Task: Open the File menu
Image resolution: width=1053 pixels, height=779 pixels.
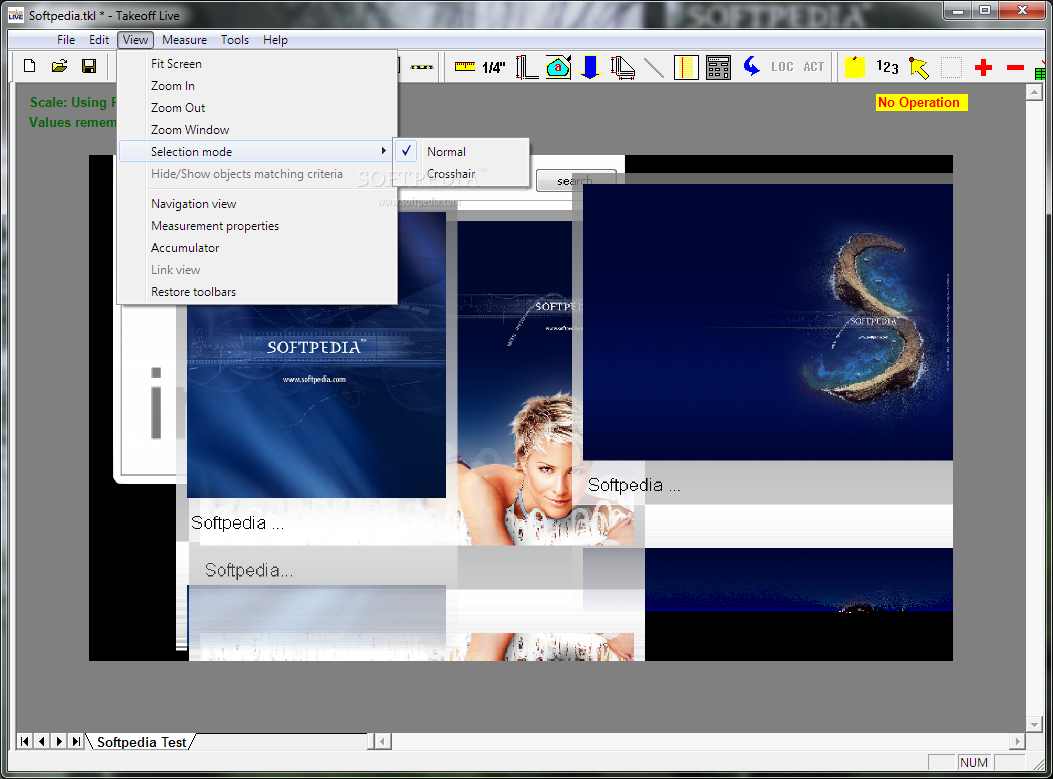Action: 66,40
